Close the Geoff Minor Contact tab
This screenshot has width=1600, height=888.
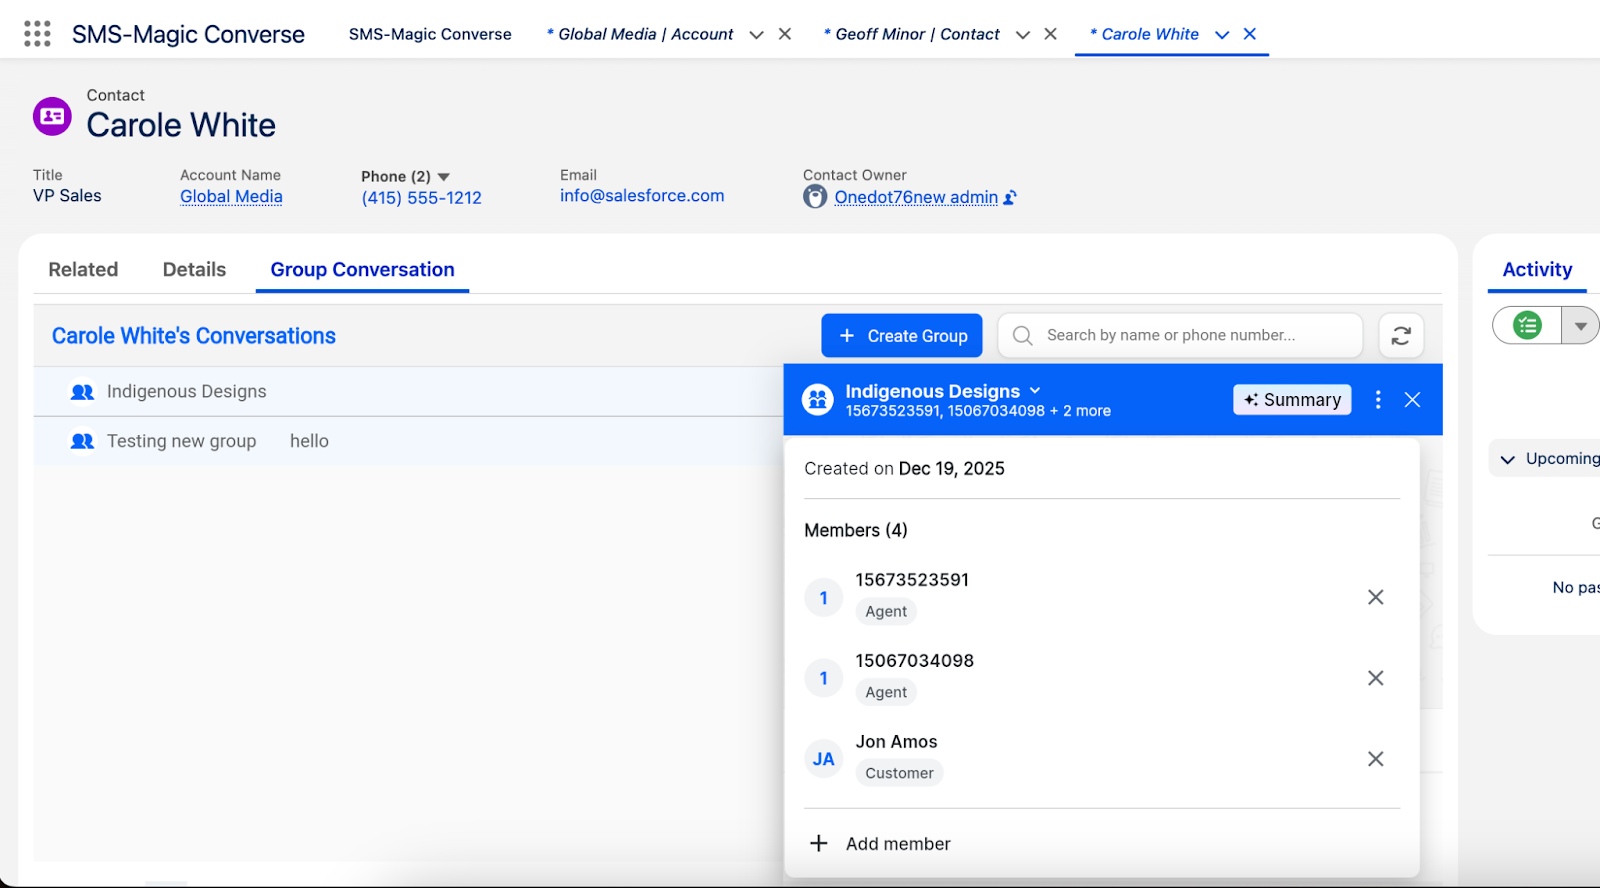pyautogui.click(x=1050, y=34)
